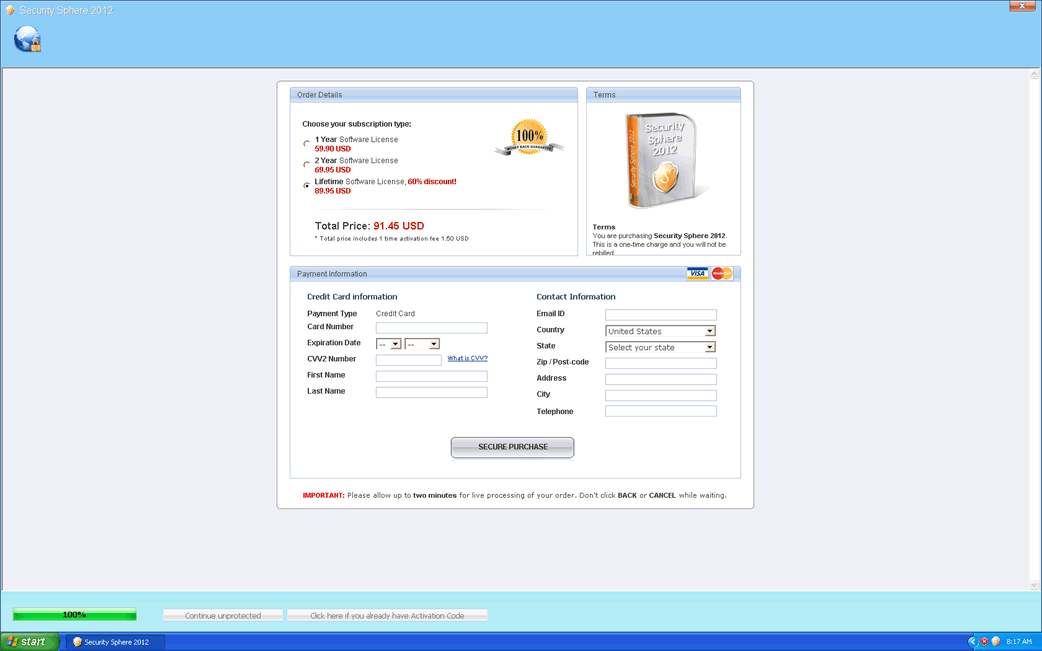1042x651 pixels.
Task: Click the red alert shield in the system tray
Action: point(984,641)
